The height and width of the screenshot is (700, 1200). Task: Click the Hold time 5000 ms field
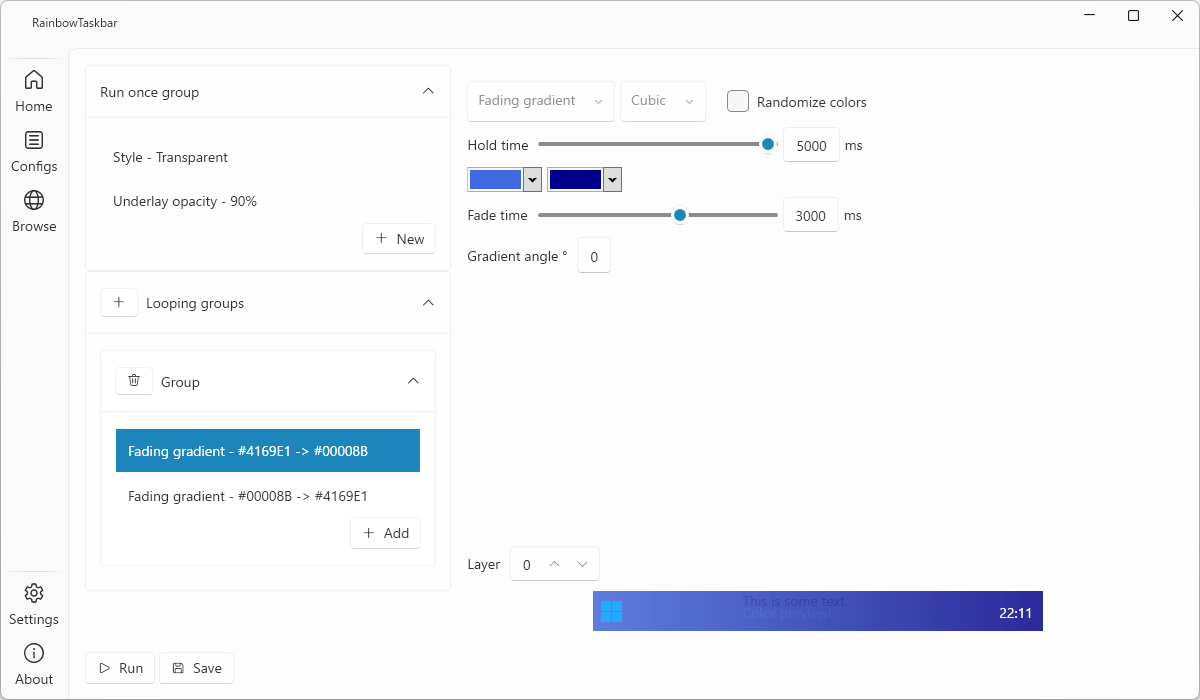811,145
